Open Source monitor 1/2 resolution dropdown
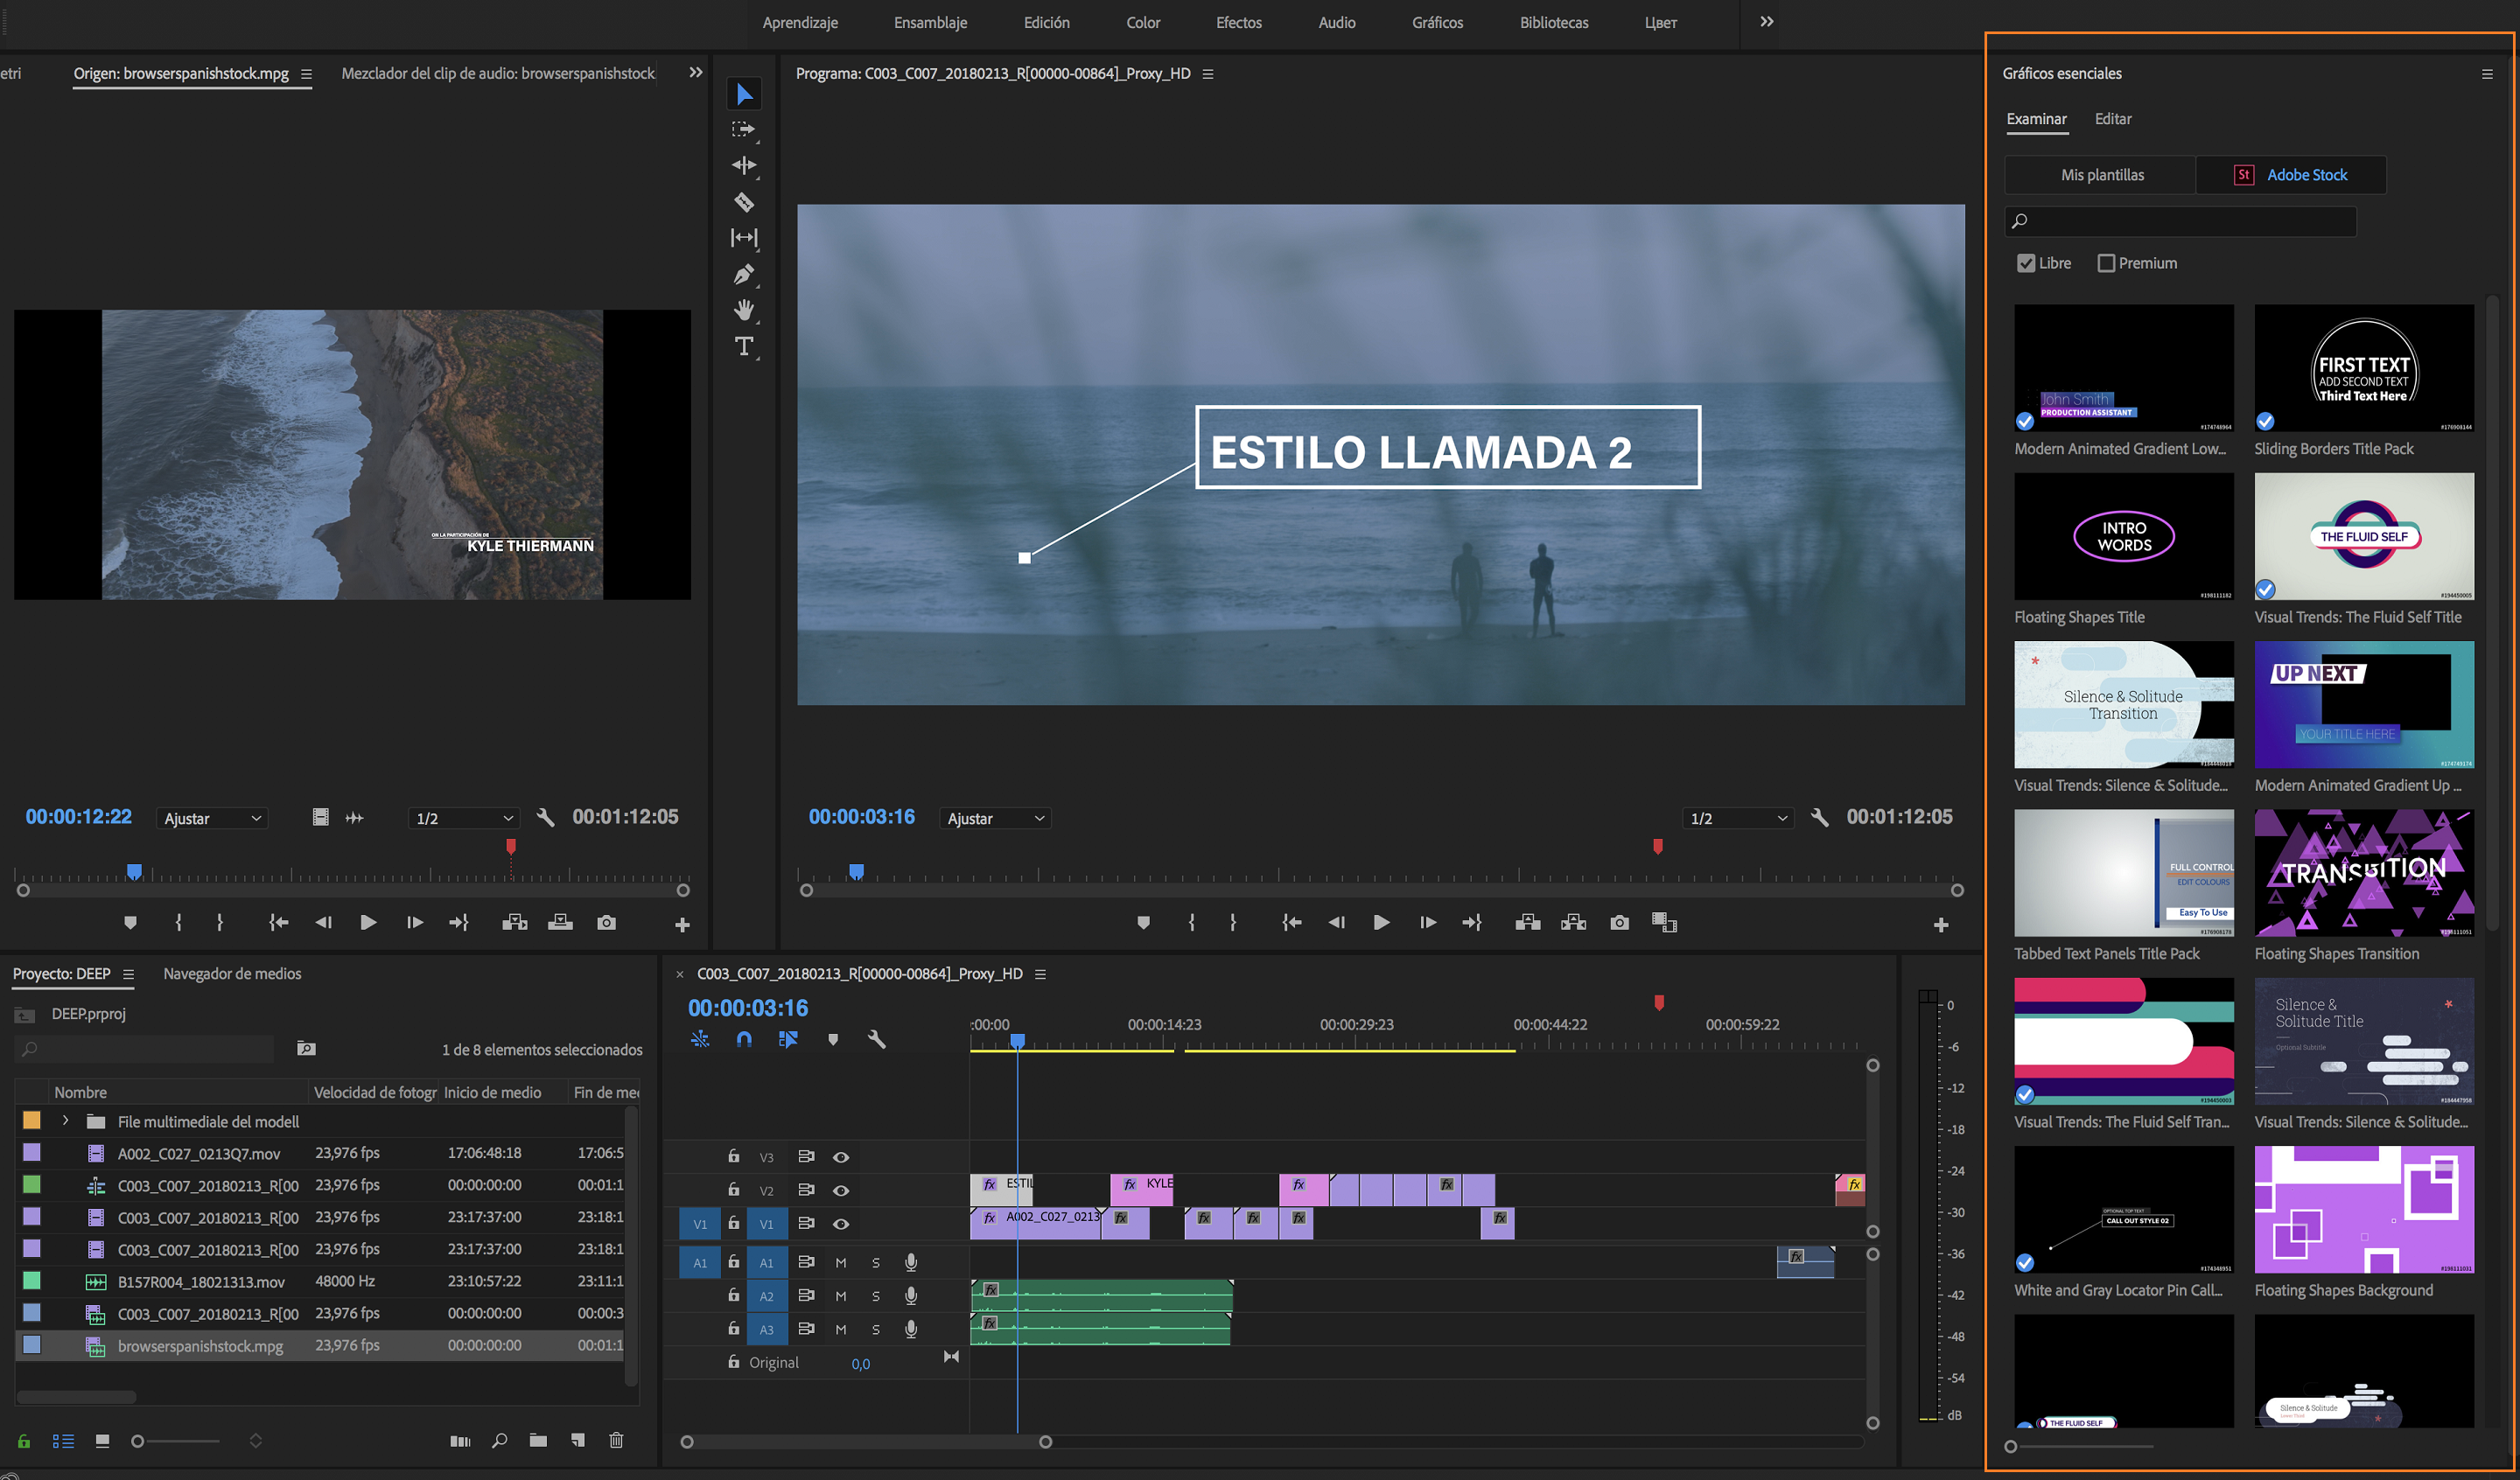This screenshot has width=2520, height=1480. tap(464, 818)
